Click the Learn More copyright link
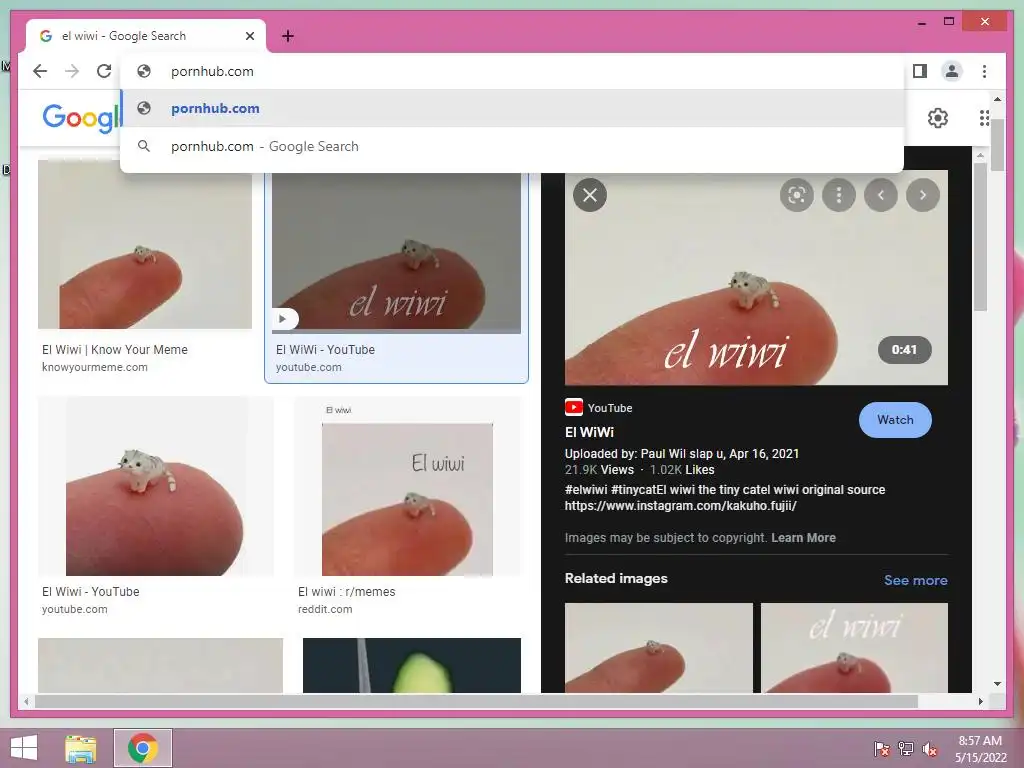1024x768 pixels. (x=803, y=537)
